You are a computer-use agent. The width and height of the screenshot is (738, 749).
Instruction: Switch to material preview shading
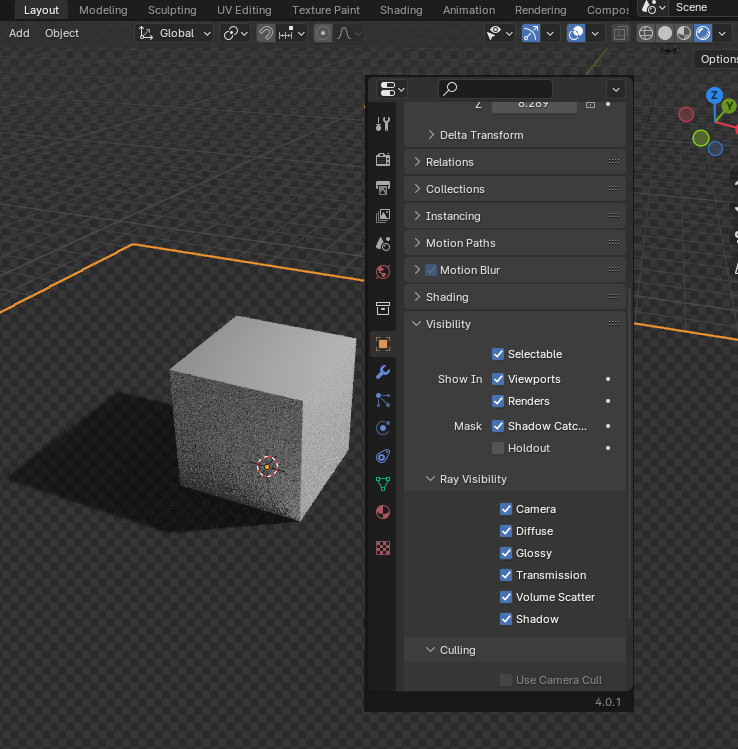[x=684, y=33]
